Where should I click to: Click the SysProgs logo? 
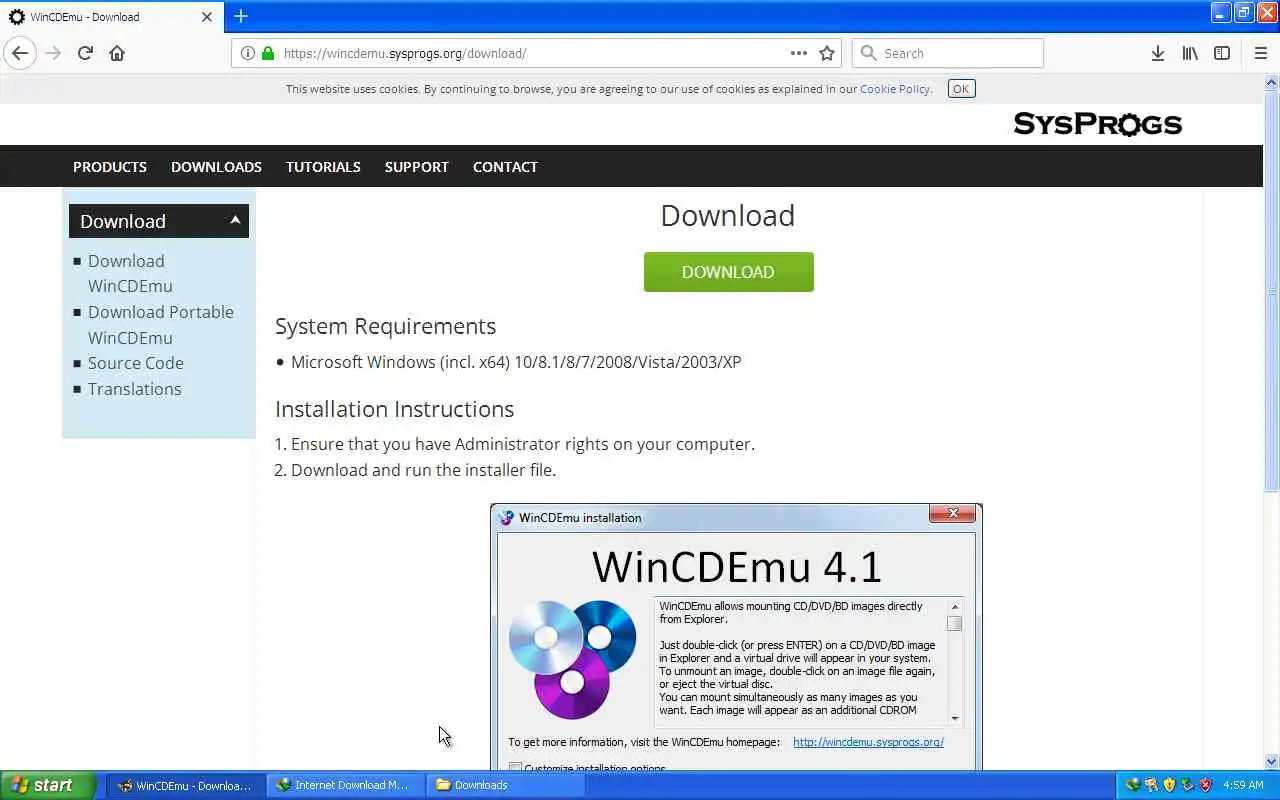coord(1098,124)
